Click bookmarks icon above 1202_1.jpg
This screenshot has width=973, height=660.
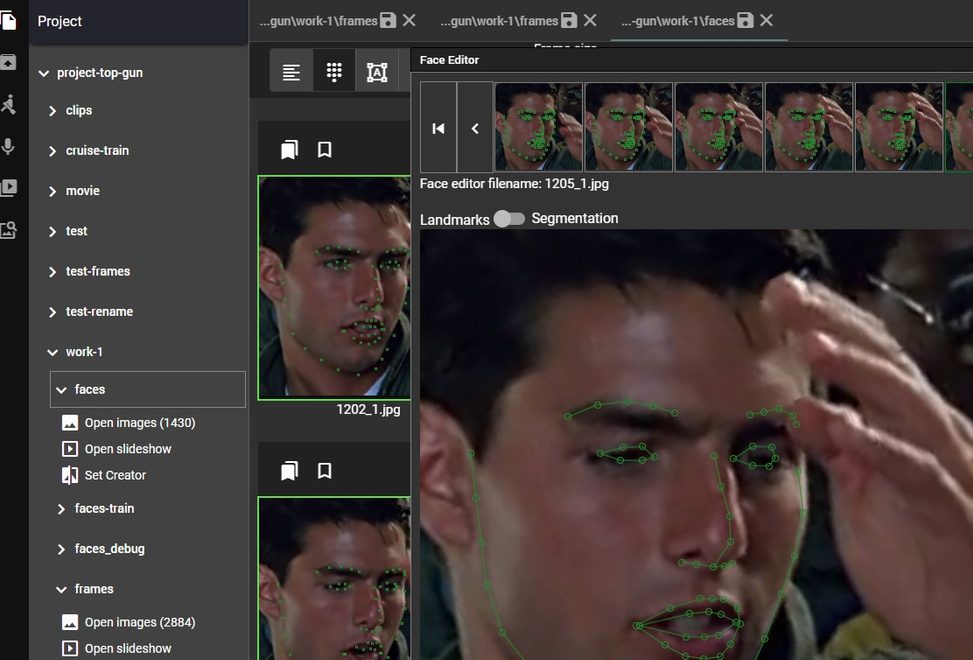[x=289, y=149]
